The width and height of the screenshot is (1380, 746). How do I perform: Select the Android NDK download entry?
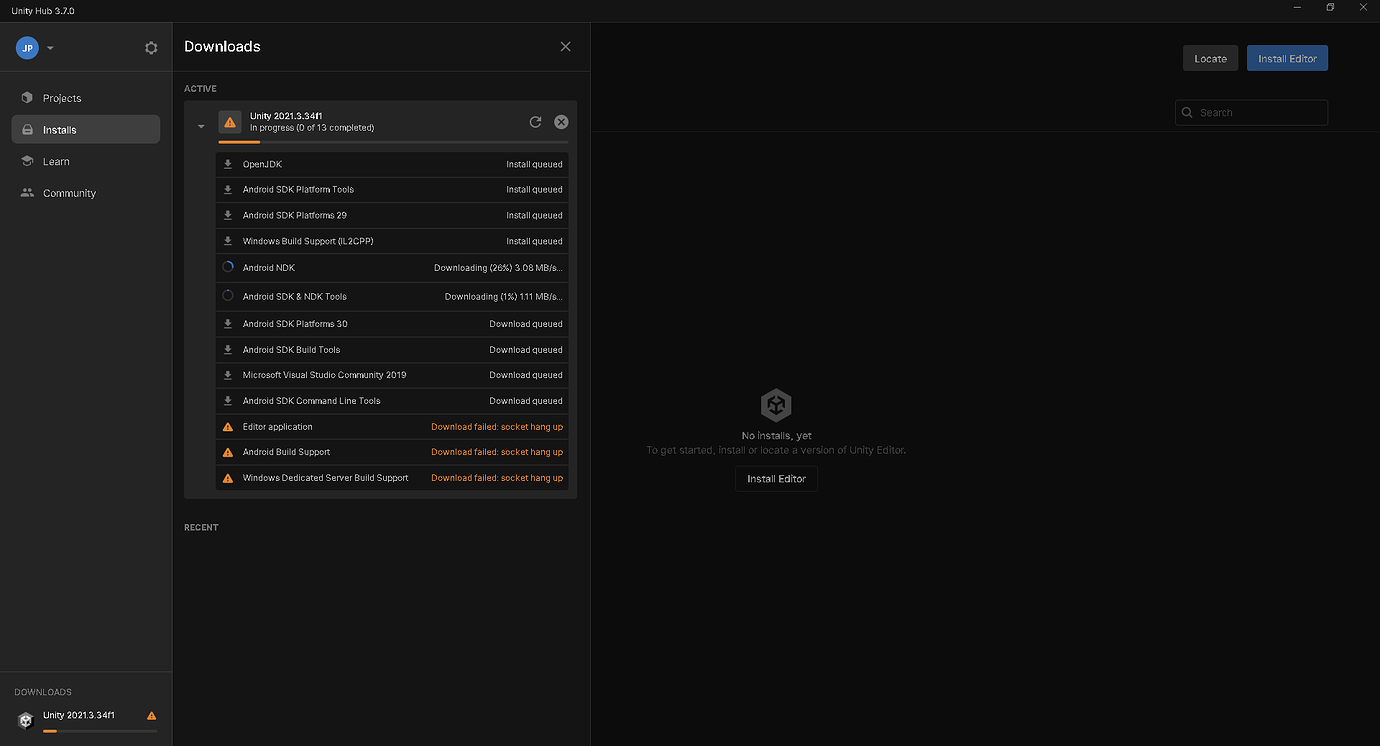pyautogui.click(x=390, y=267)
